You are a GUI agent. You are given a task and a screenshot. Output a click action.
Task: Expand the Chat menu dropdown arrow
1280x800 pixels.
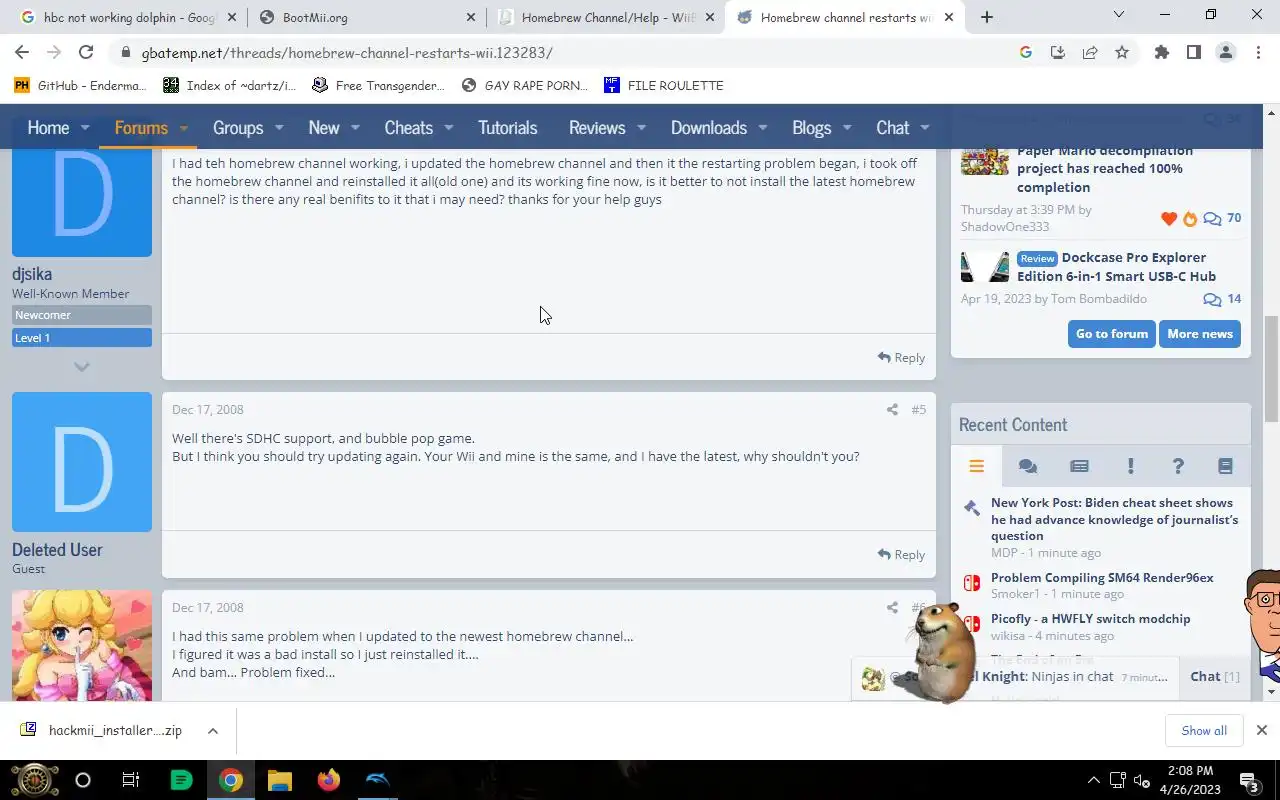[x=925, y=128]
